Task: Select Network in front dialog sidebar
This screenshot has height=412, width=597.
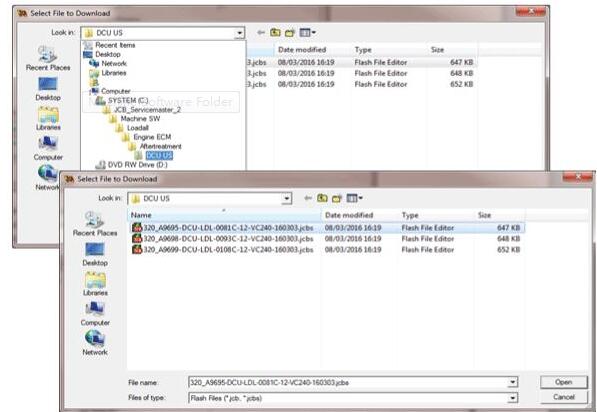Action: 95,343
